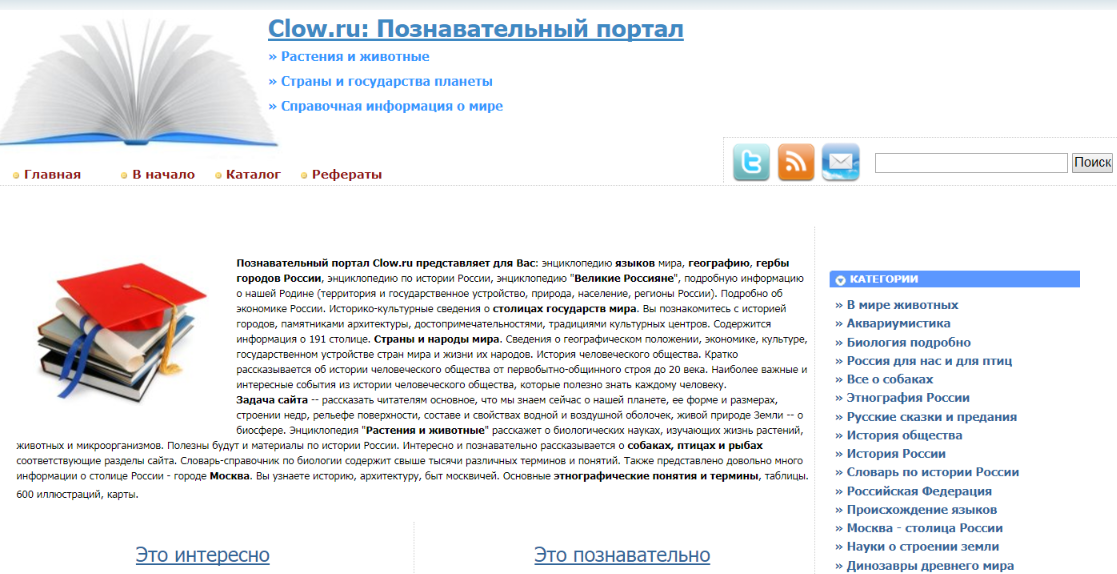This screenshot has height=574, width=1117.
Task: Click the email envelope icon
Action: click(841, 162)
